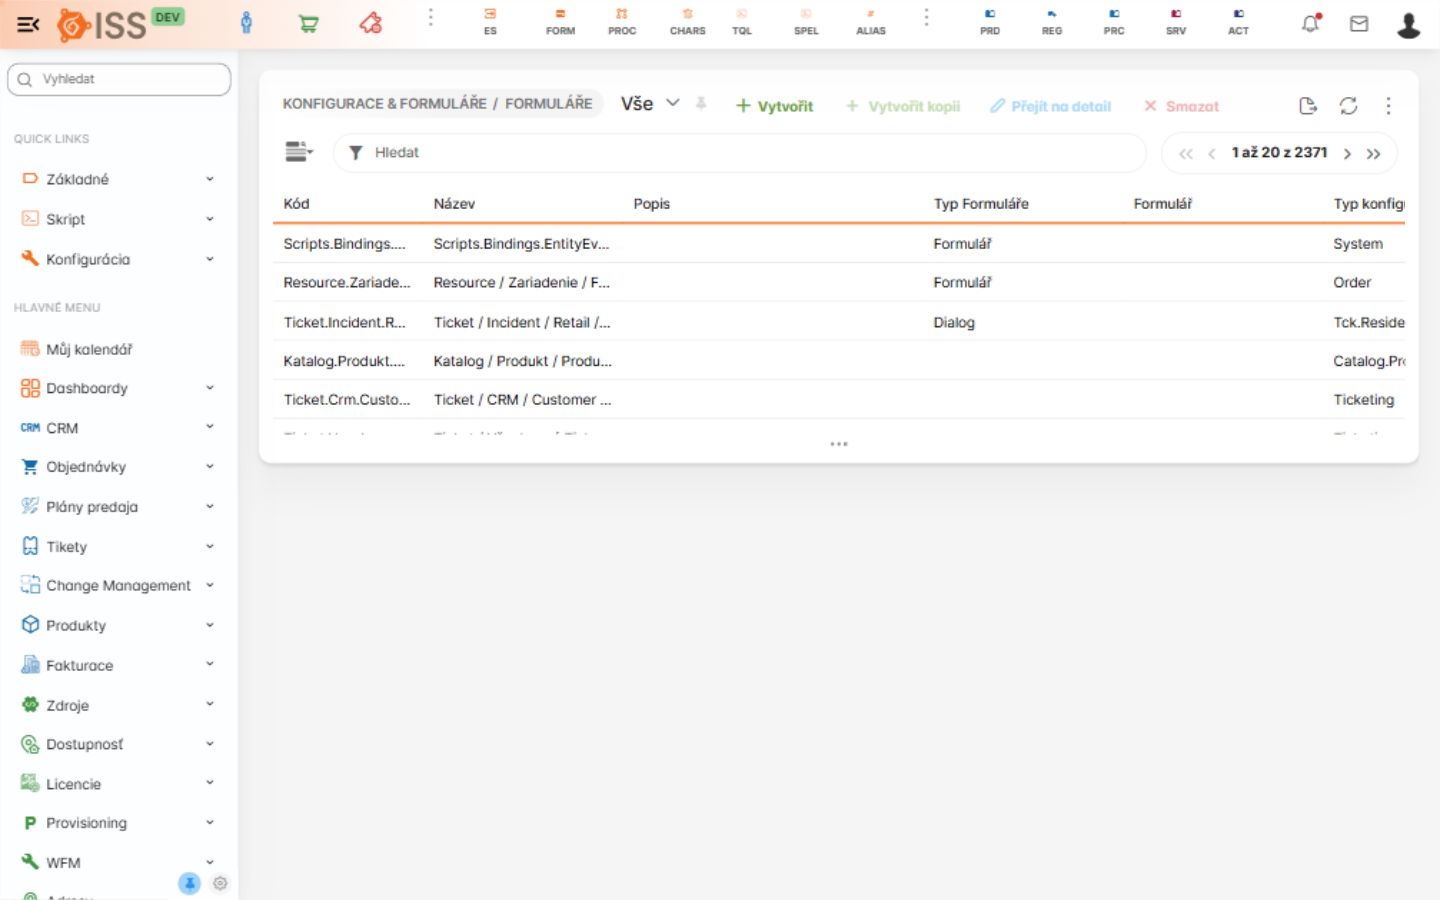This screenshot has height=900, width=1440.
Task: Open the table more-options menu
Action: (x=1388, y=106)
